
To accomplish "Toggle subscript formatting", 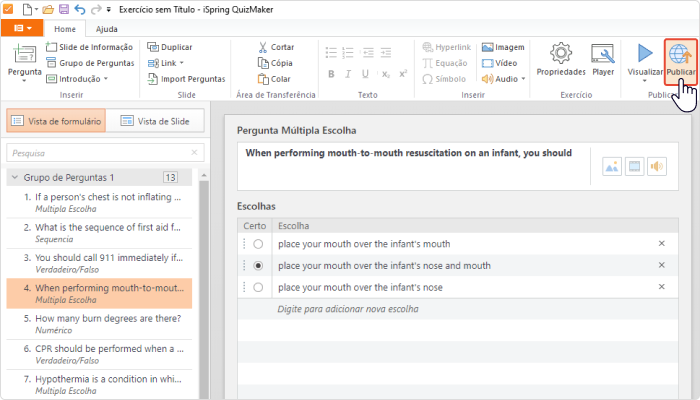I will point(386,74).
